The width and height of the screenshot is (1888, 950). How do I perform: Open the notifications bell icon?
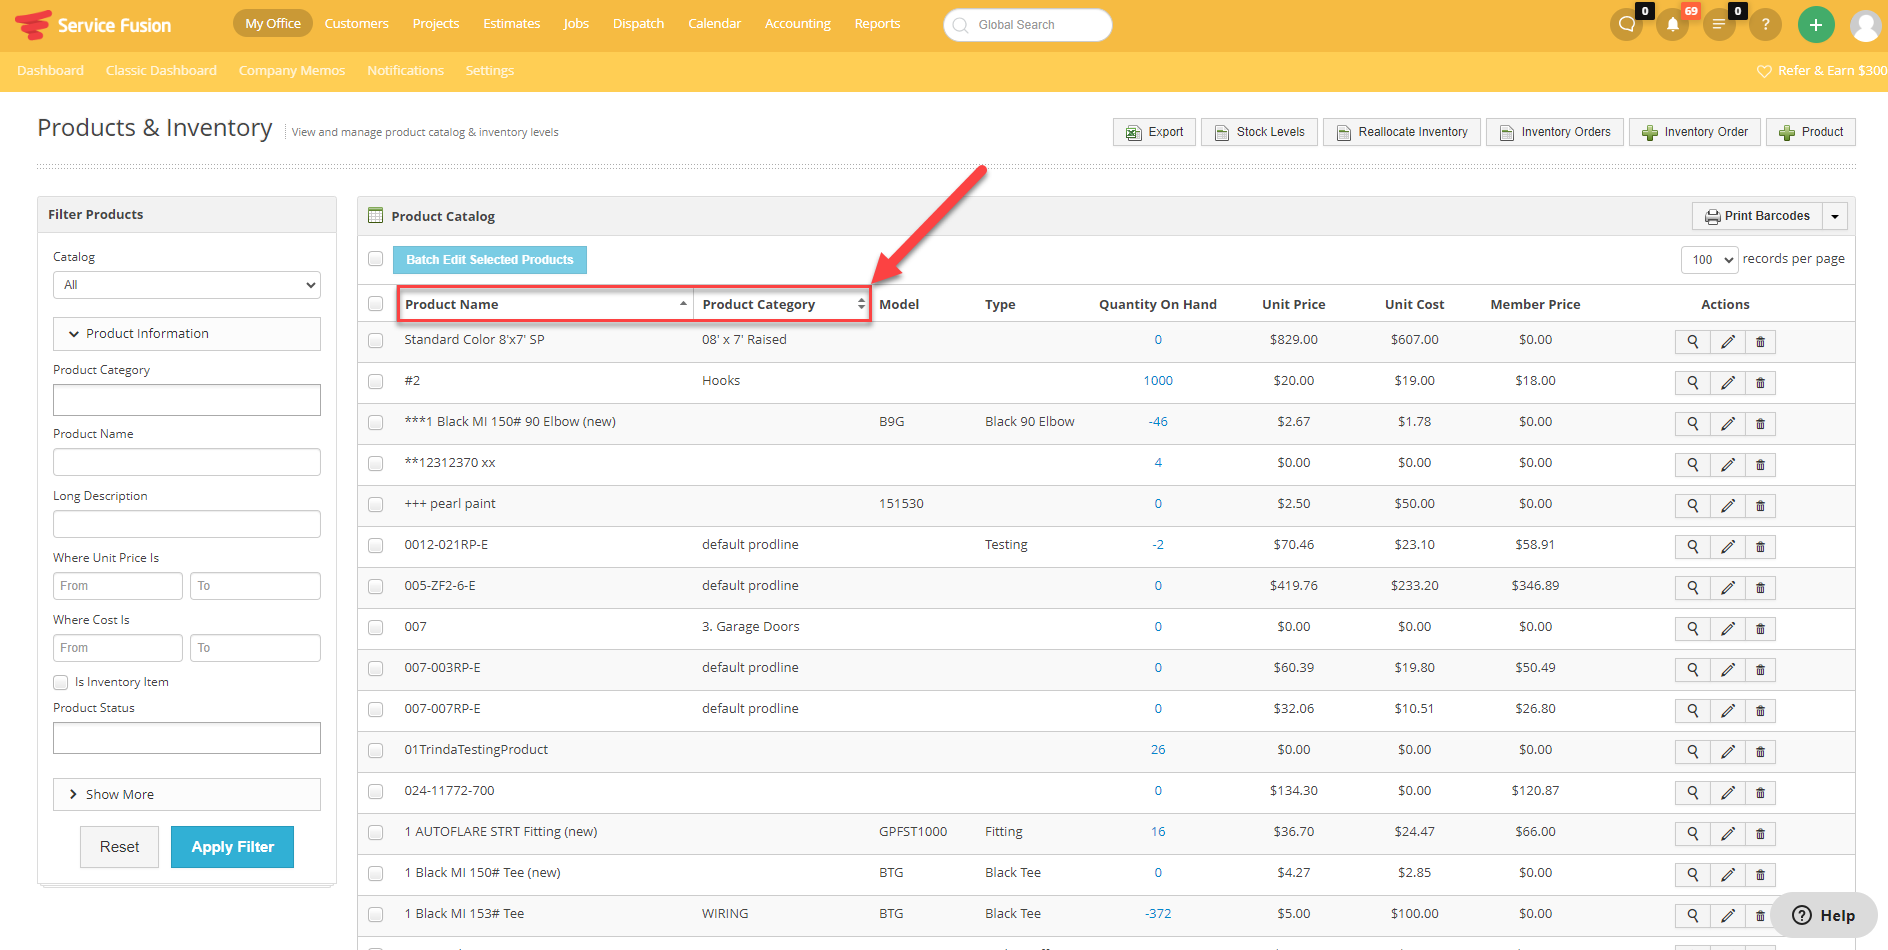click(1673, 24)
